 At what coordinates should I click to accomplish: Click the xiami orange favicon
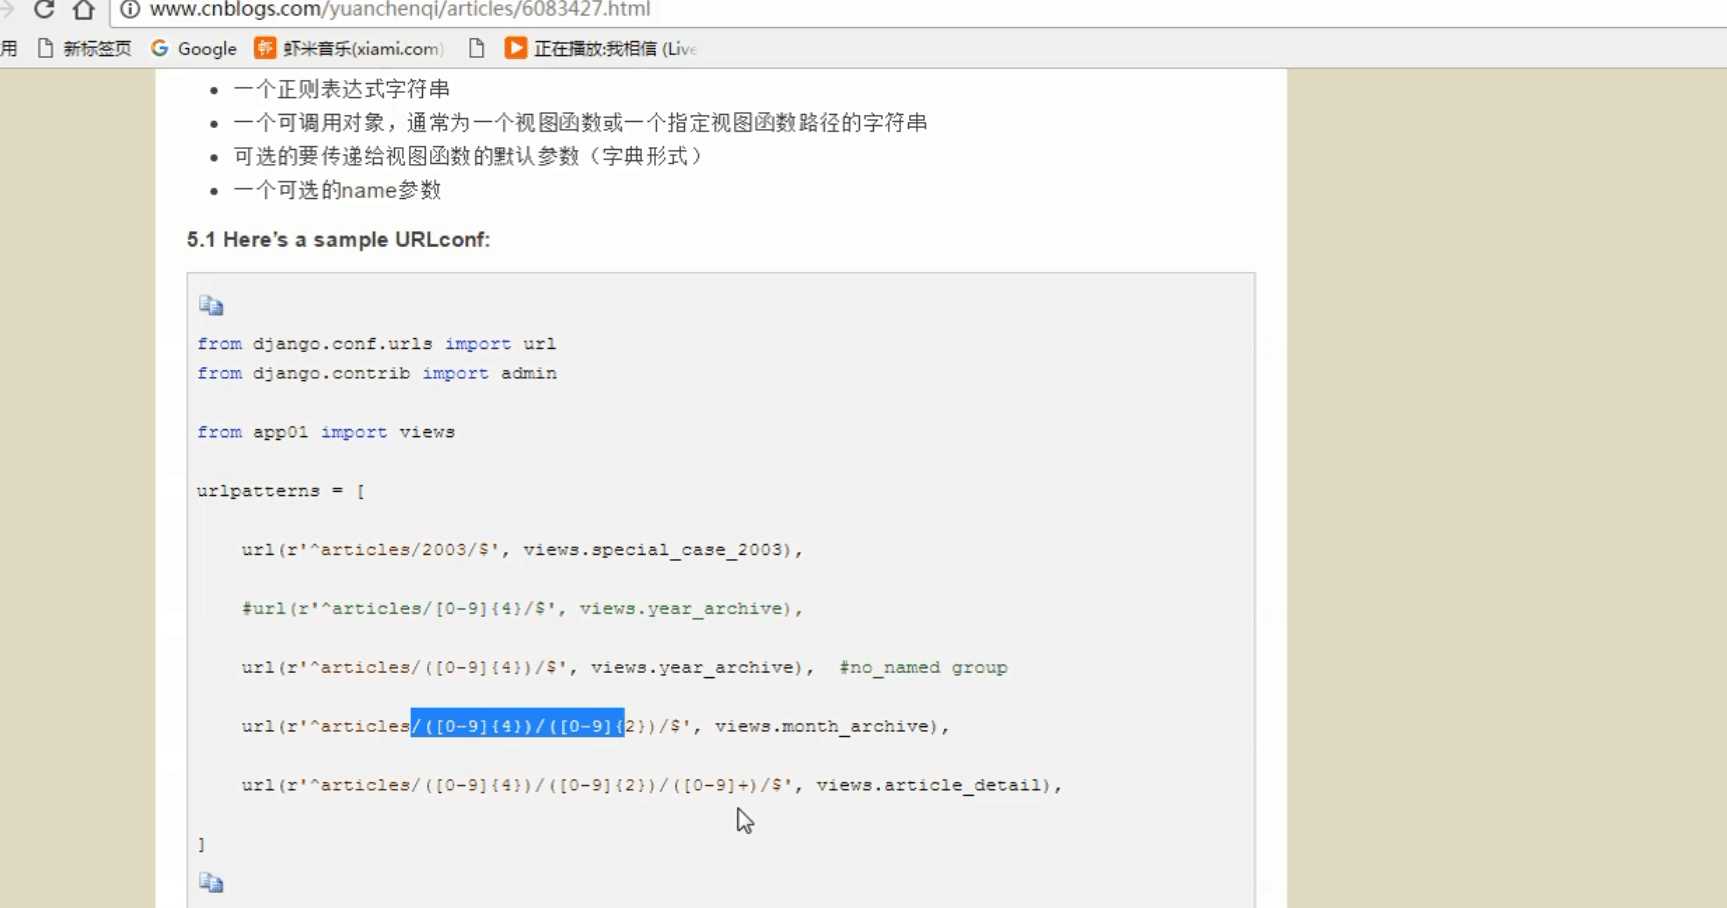coord(265,48)
